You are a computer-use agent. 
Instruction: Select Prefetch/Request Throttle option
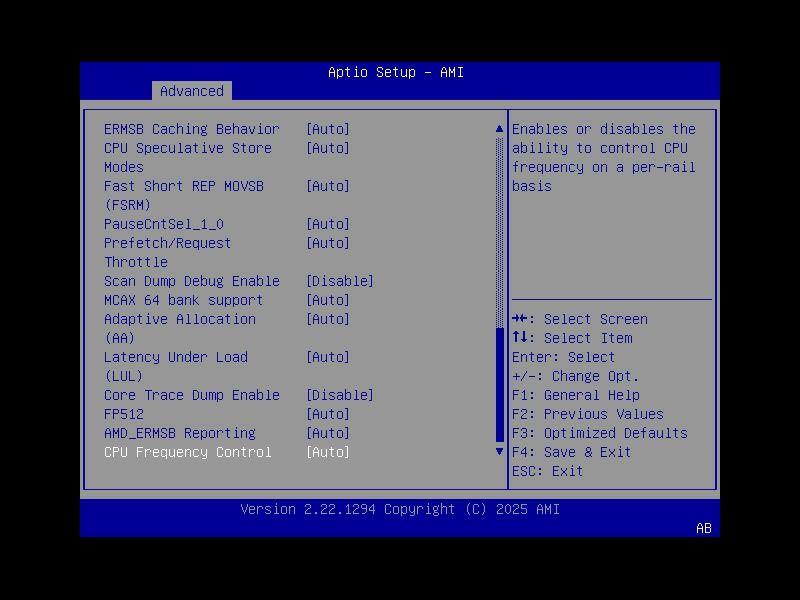(x=167, y=253)
